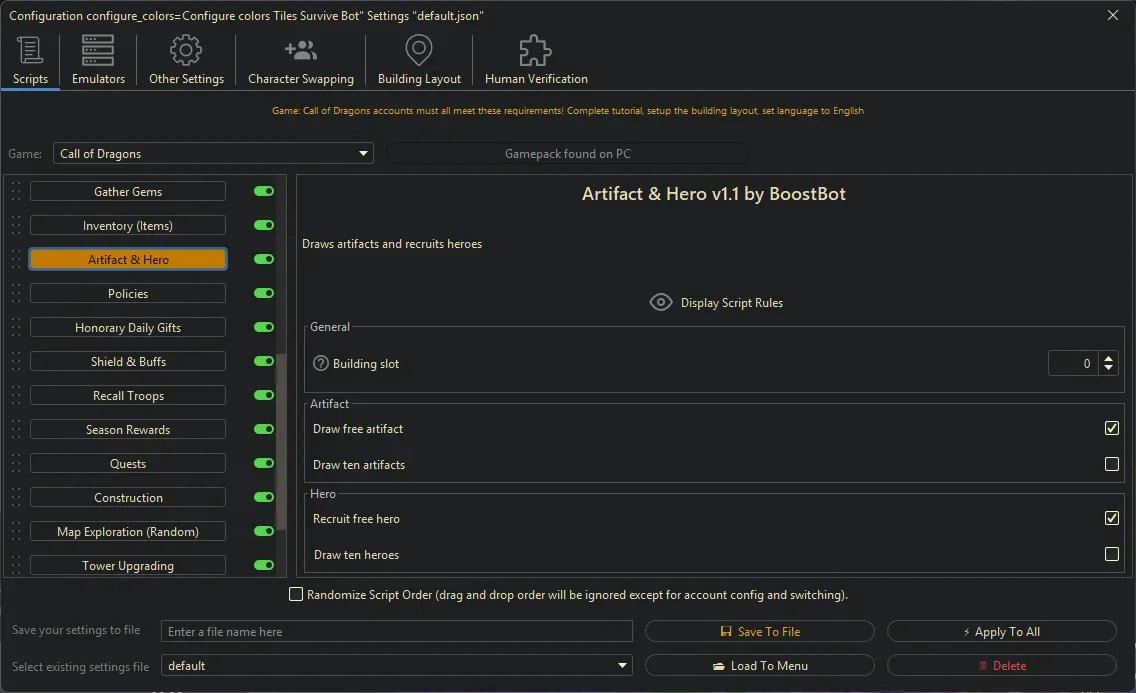
Task: Check Randomize Script Order
Action: (296, 594)
